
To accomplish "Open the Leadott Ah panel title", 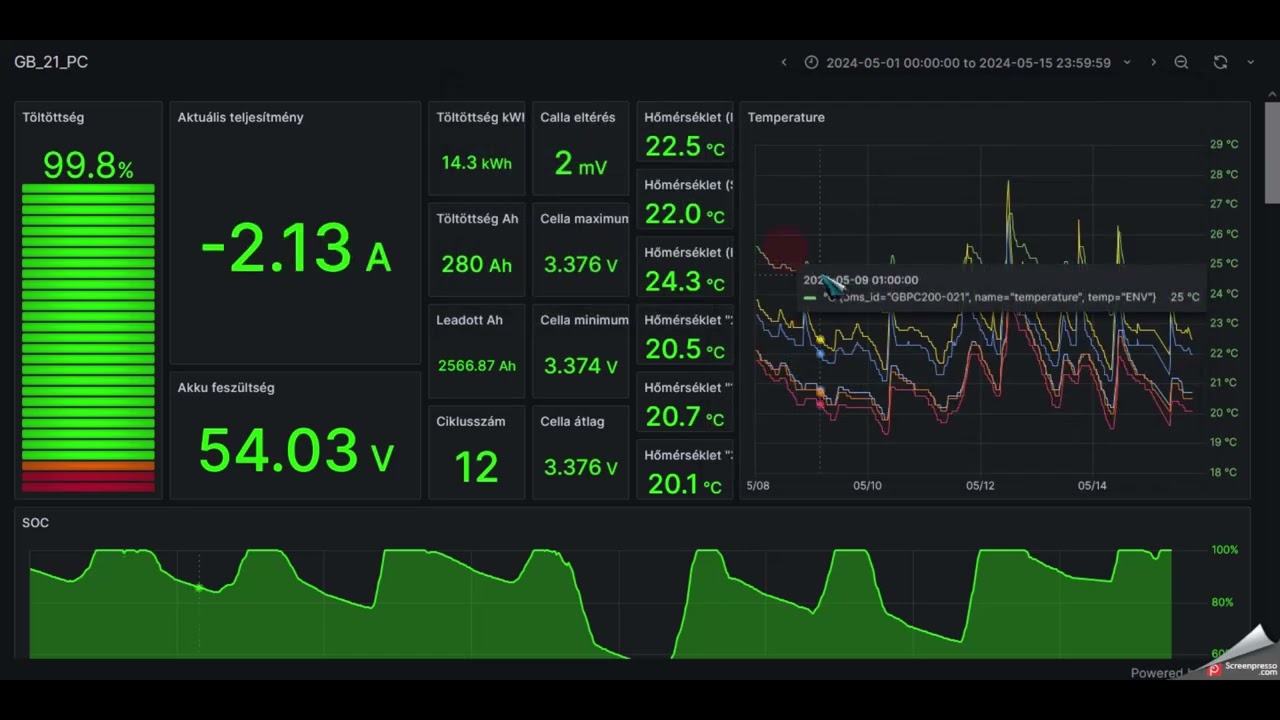I will 469,320.
